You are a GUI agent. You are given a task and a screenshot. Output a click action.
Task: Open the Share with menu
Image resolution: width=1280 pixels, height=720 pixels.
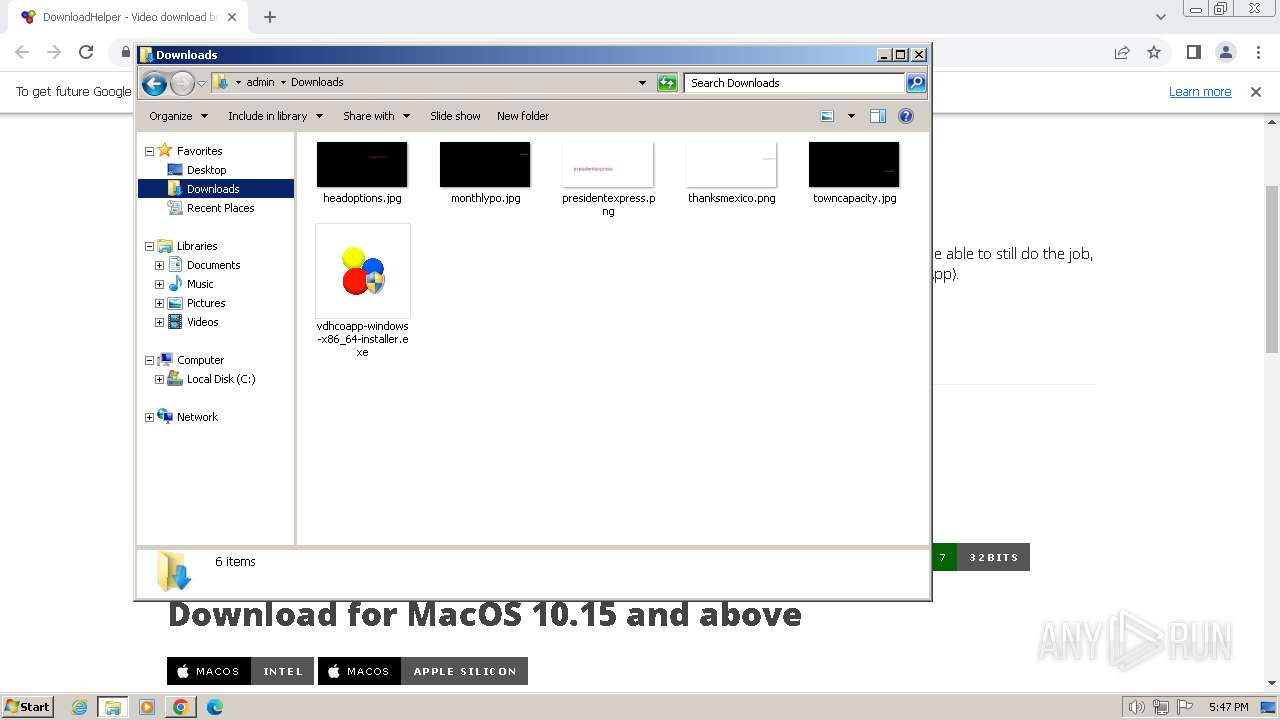[x=377, y=116]
